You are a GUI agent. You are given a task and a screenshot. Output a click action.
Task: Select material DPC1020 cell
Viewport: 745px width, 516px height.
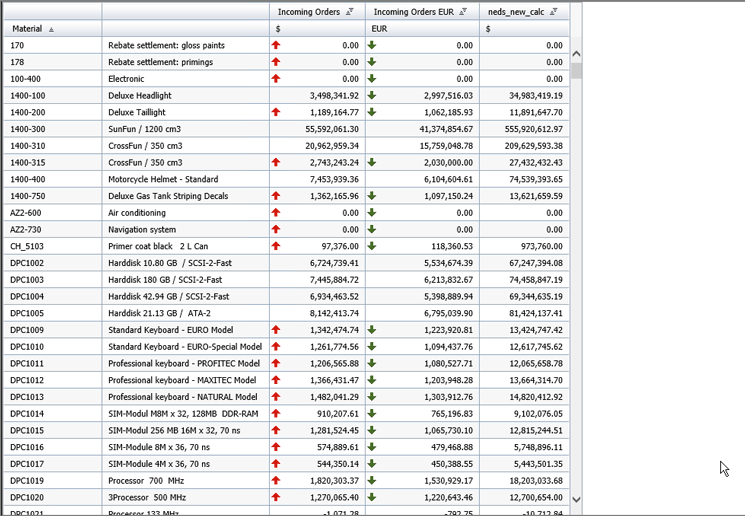tap(52, 497)
